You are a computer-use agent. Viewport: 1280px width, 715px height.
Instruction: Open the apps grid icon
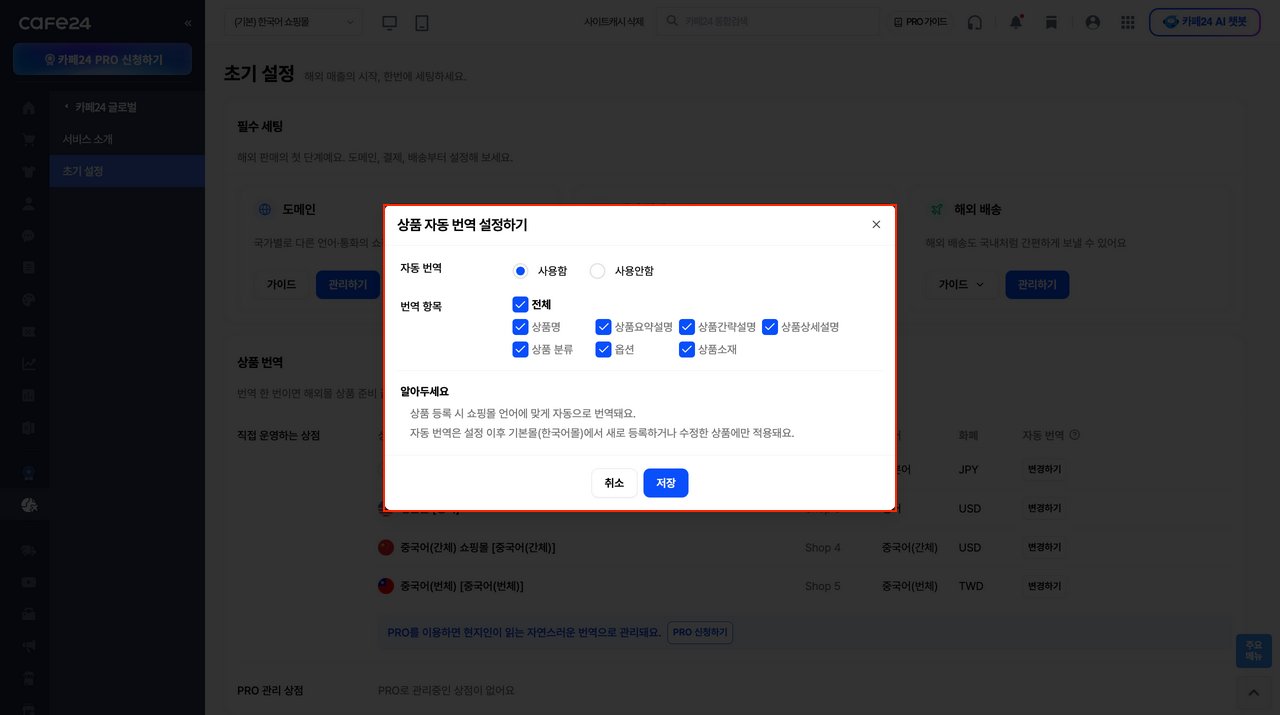pos(1128,22)
